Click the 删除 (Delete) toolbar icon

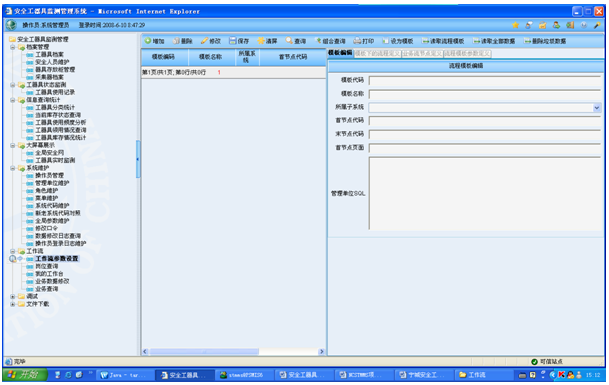coord(176,41)
